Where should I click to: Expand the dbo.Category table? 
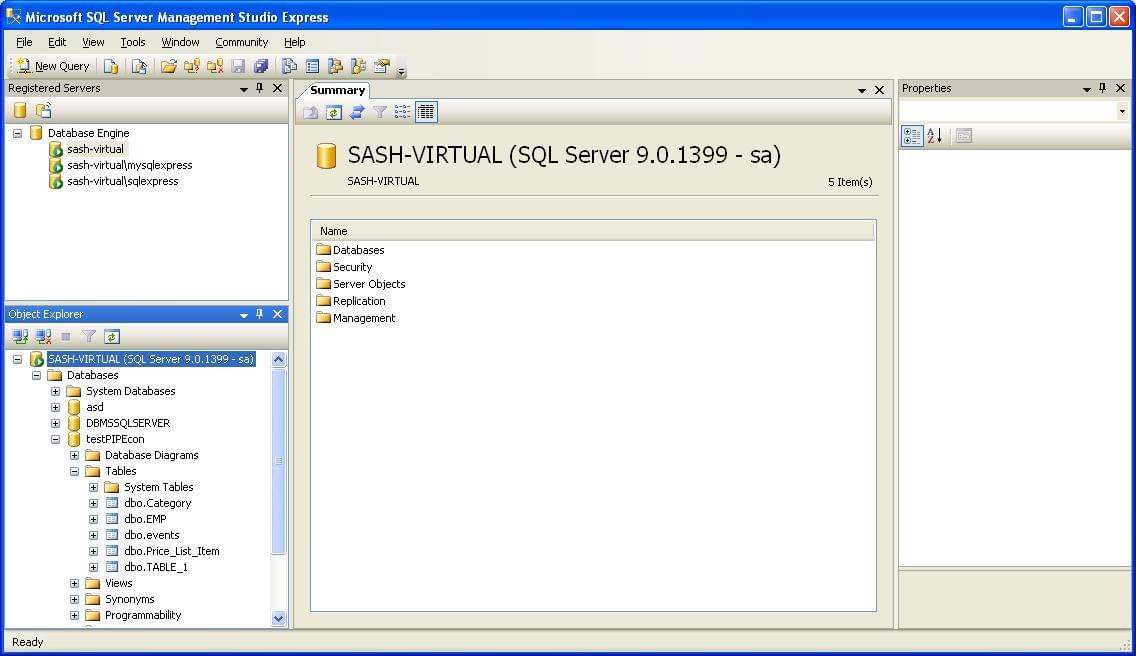coord(93,503)
